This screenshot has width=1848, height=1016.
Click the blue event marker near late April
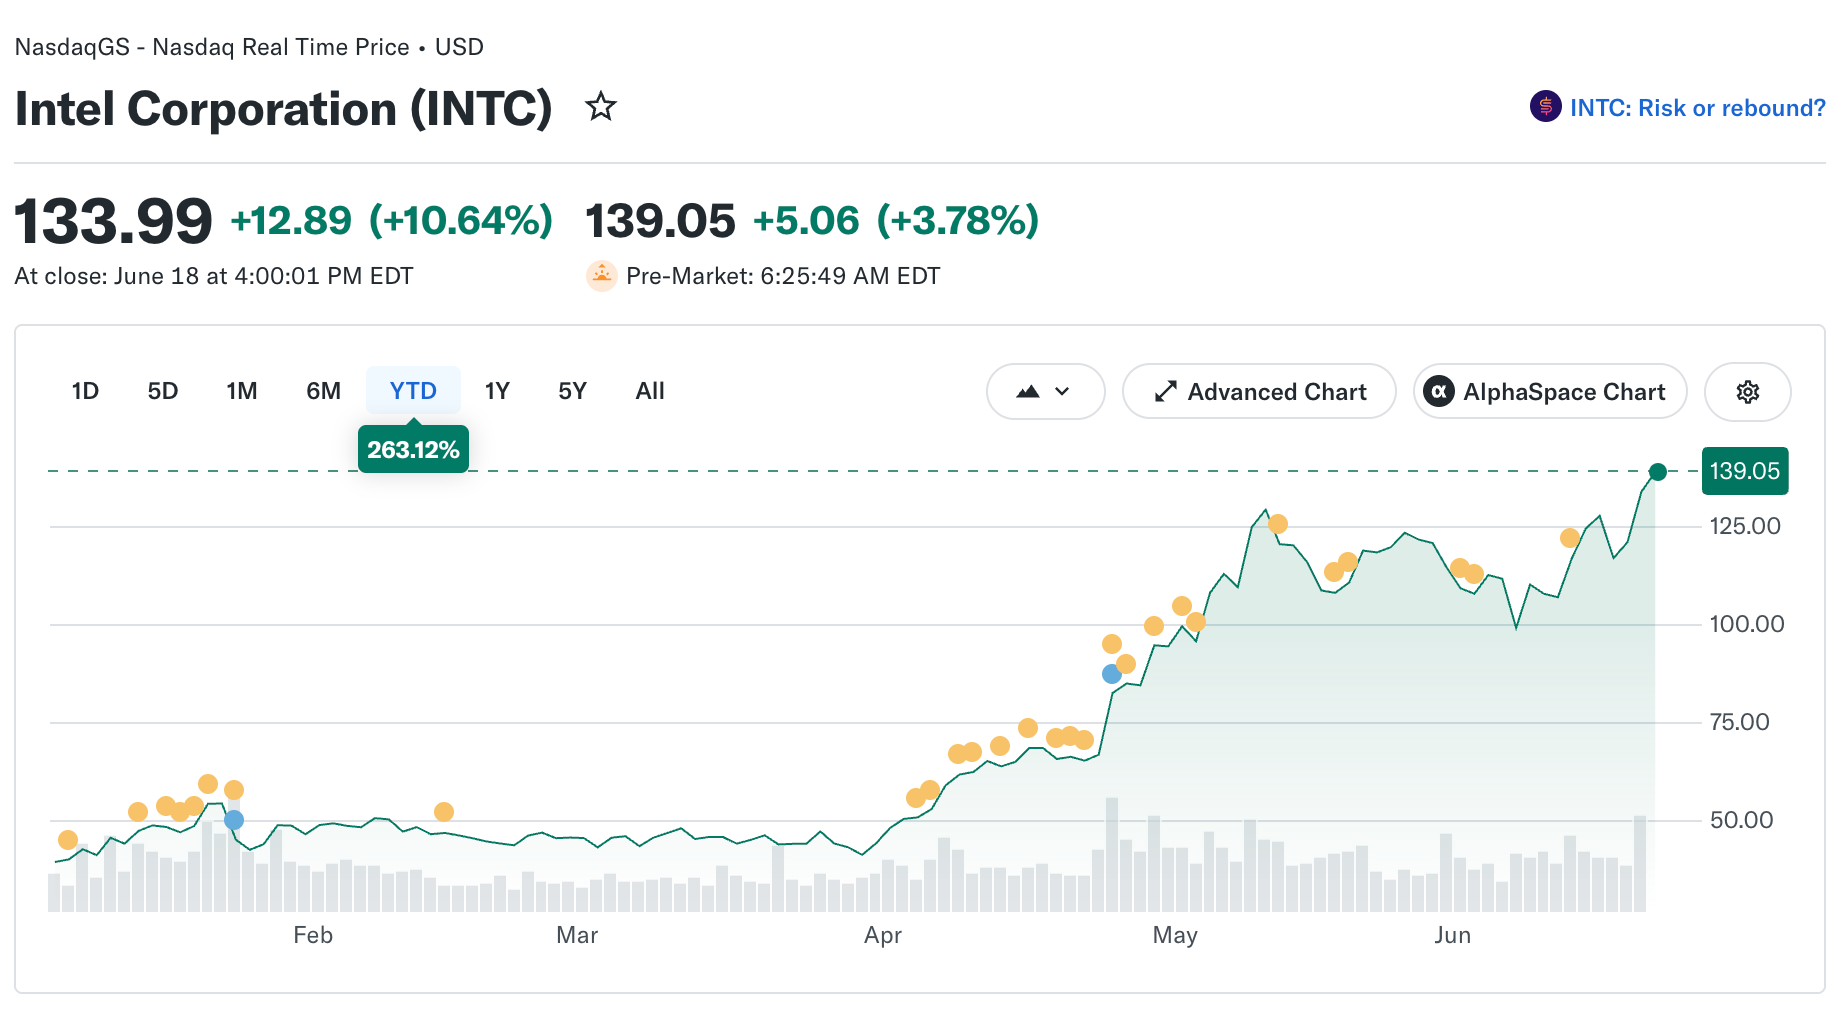coord(1111,674)
